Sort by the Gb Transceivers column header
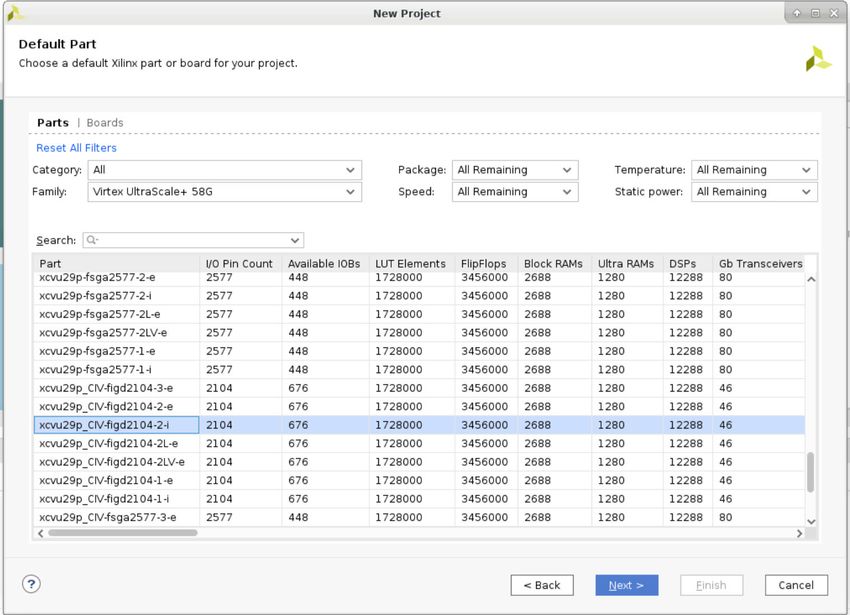The width and height of the screenshot is (850, 615). [759, 264]
